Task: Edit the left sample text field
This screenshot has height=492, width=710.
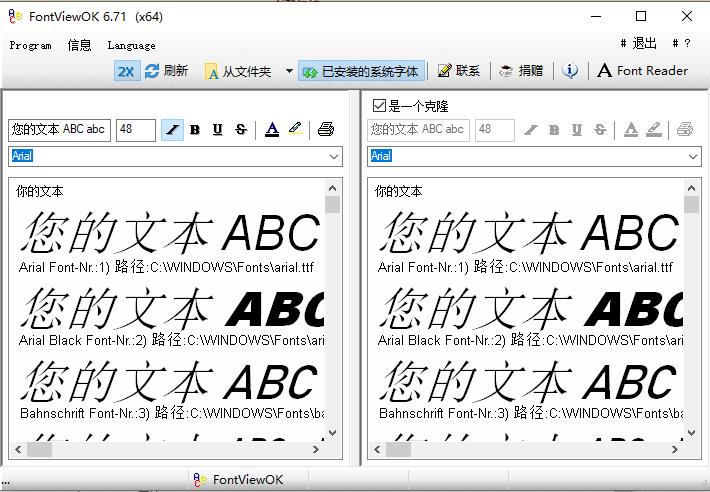Action: (x=59, y=130)
